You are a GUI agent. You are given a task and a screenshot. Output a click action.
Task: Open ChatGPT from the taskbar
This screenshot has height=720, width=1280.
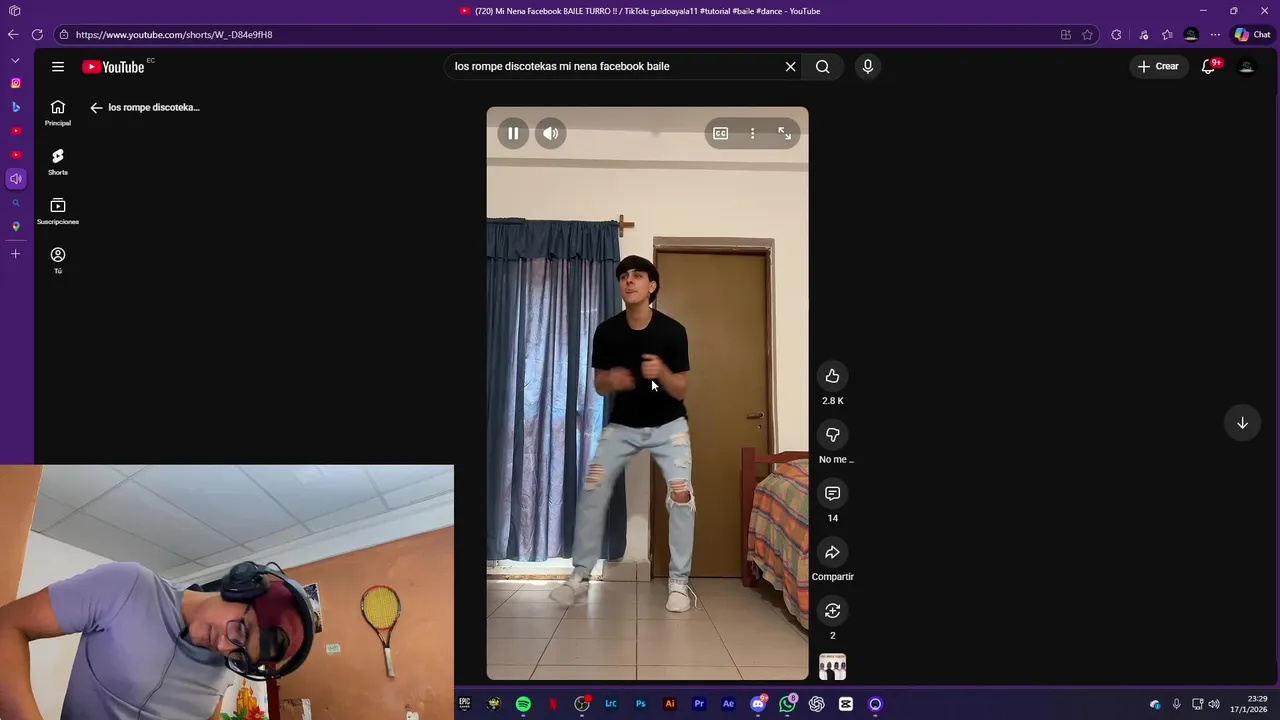point(816,704)
